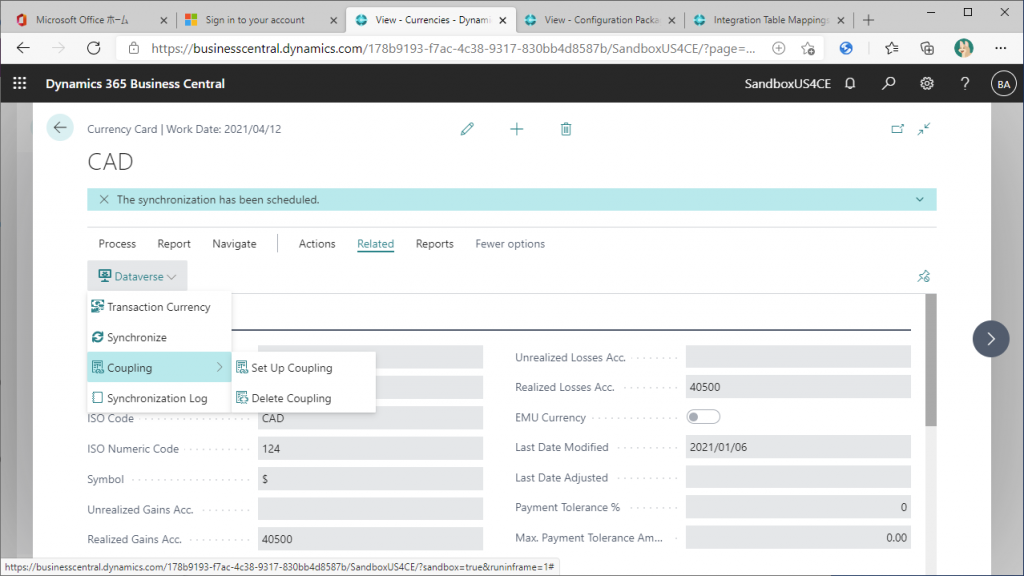
Task: Click Fewer options
Action: click(510, 244)
